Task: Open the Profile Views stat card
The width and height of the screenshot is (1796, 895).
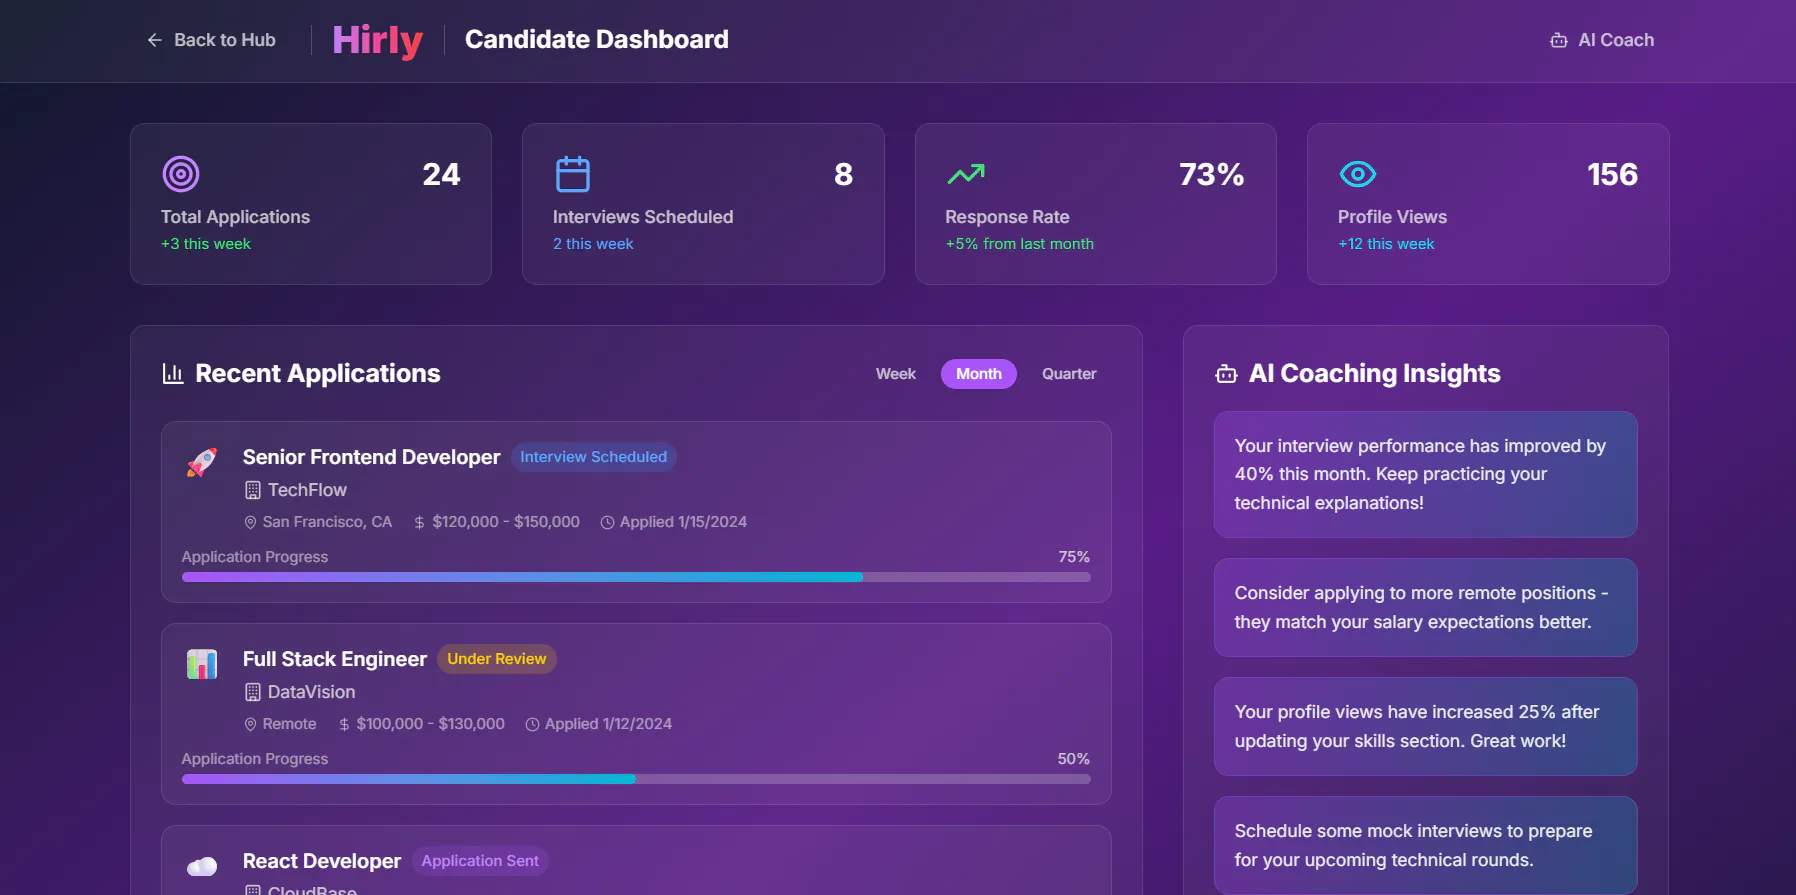Action: point(1488,204)
